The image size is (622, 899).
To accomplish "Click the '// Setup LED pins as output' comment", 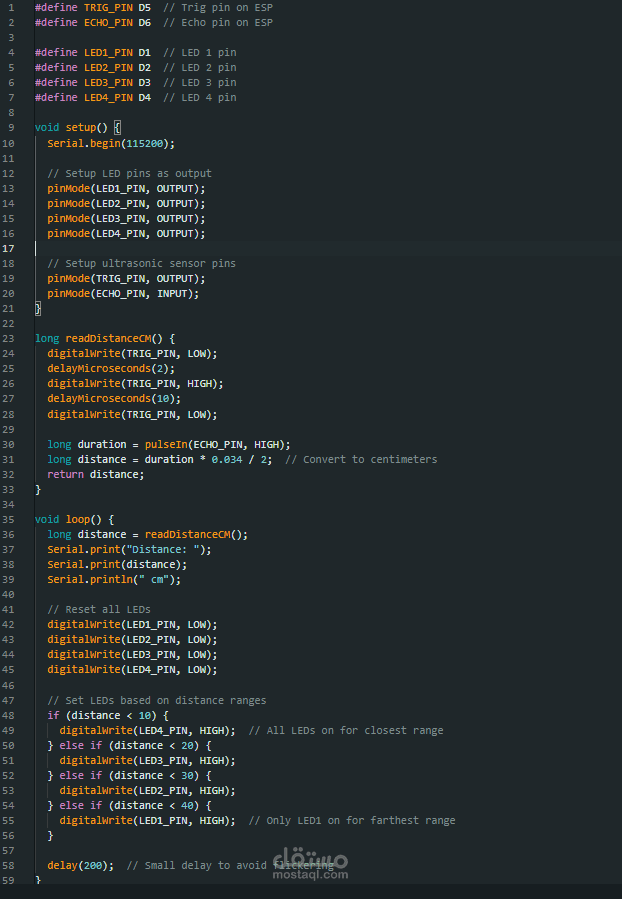I will click(x=129, y=173).
